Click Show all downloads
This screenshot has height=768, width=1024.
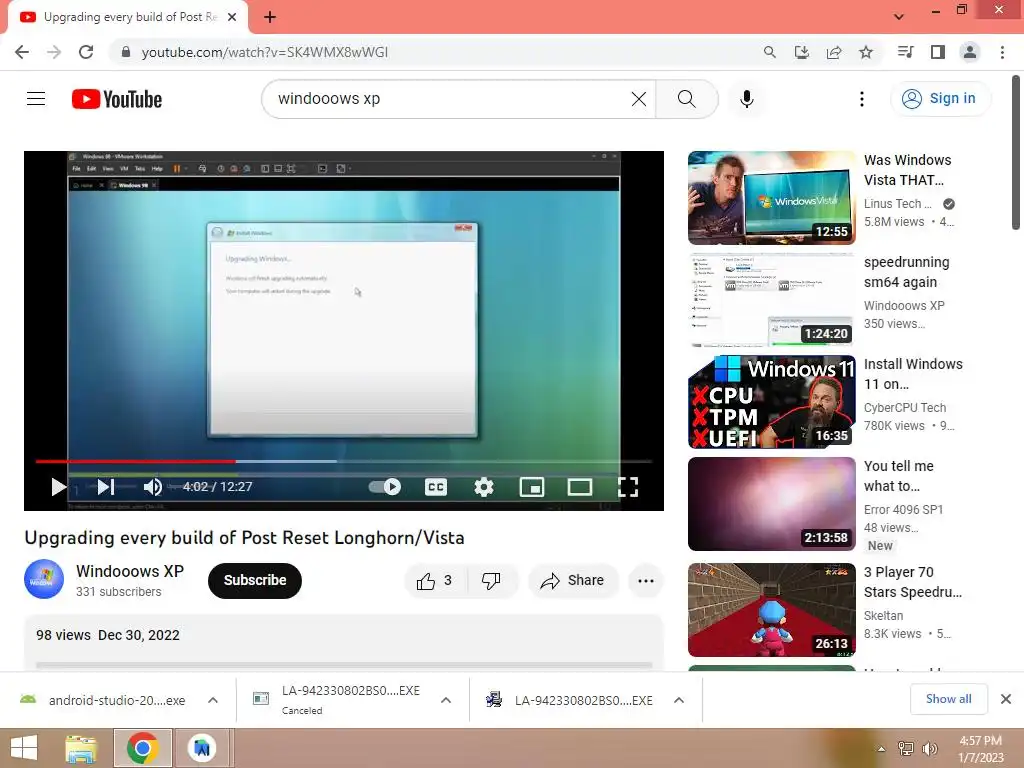point(949,699)
